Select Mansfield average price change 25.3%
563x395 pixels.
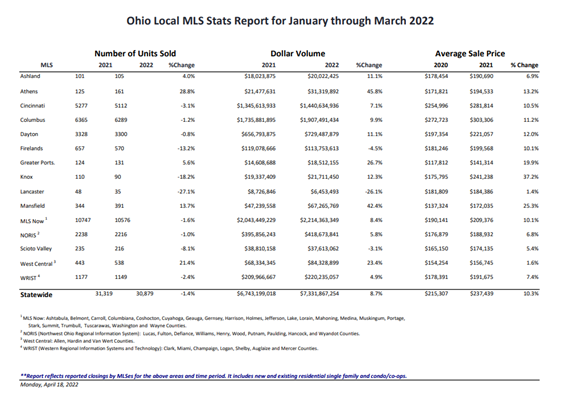pyautogui.click(x=531, y=206)
